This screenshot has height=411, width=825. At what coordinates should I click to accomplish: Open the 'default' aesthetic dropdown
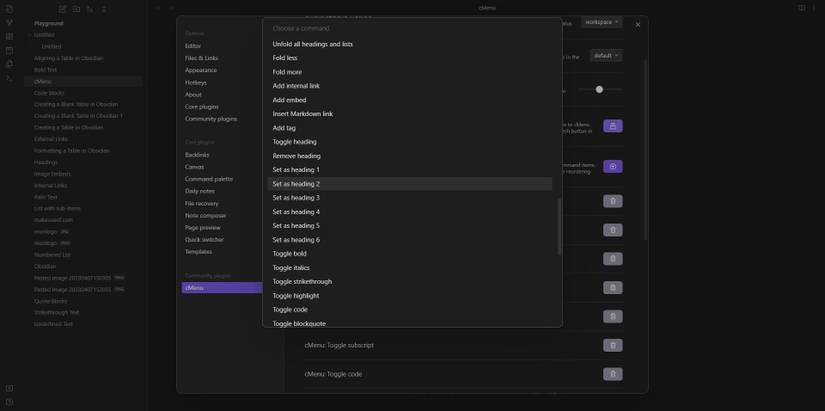606,55
